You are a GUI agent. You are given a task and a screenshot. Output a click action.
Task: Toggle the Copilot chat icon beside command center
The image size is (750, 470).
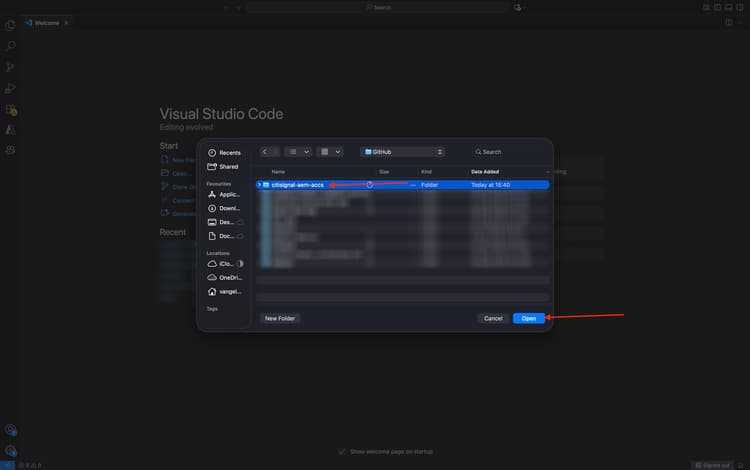[518, 7]
